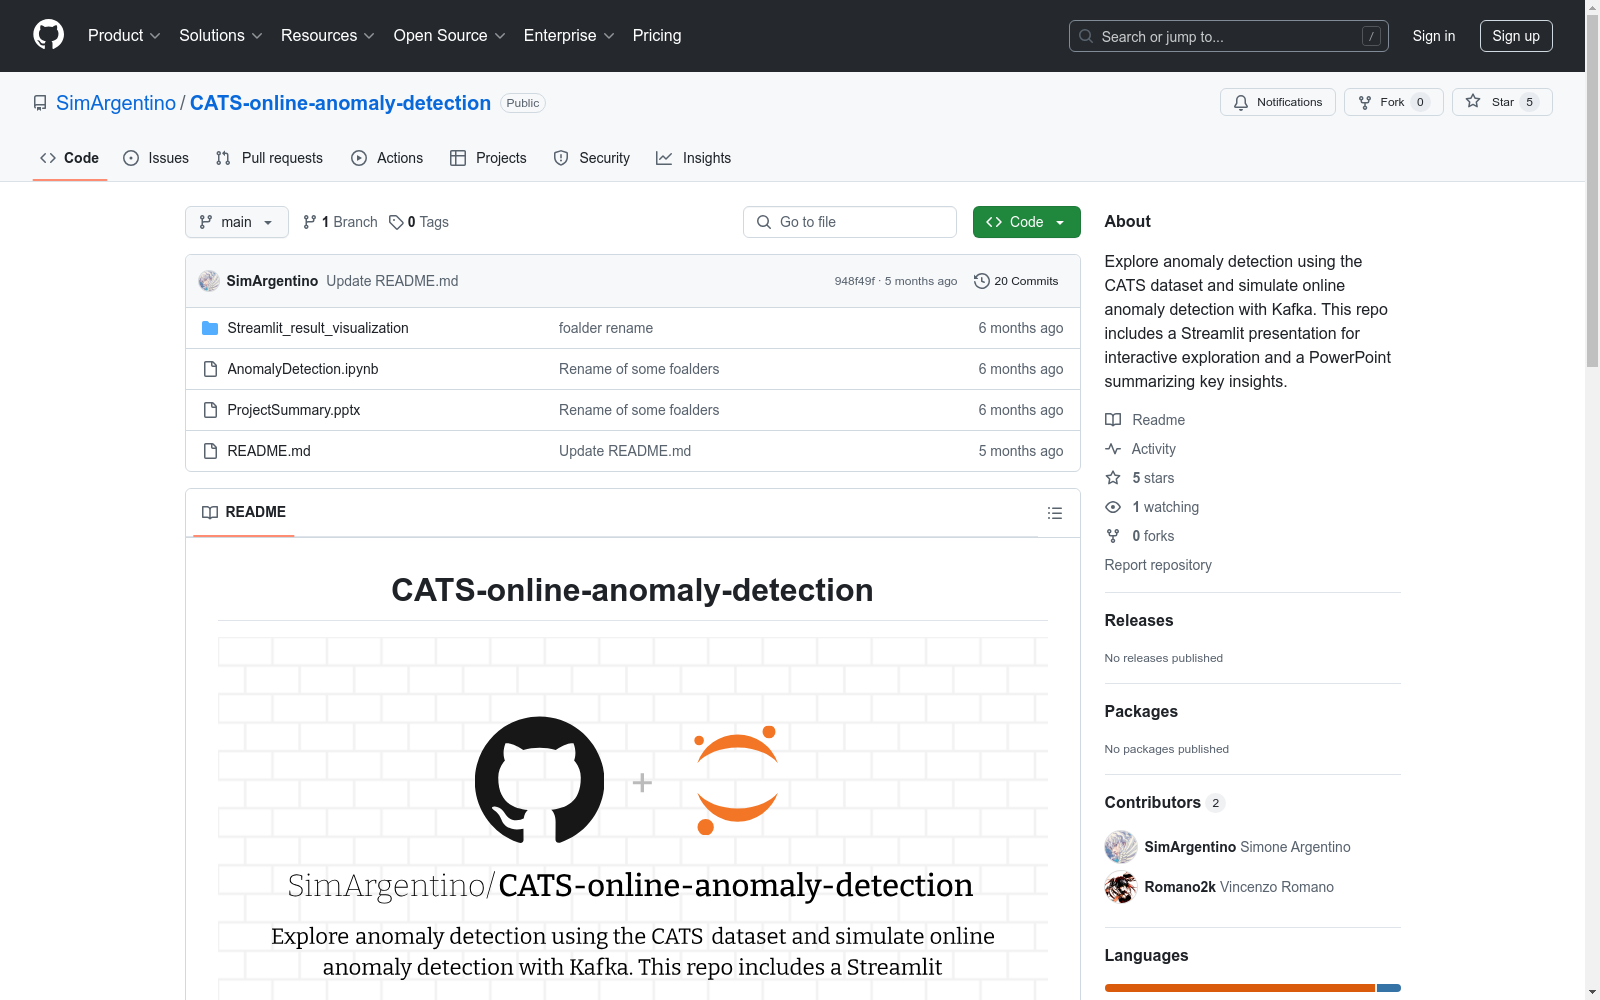
Task: Open the 'Update README.md' latest commit message
Action: (x=392, y=281)
